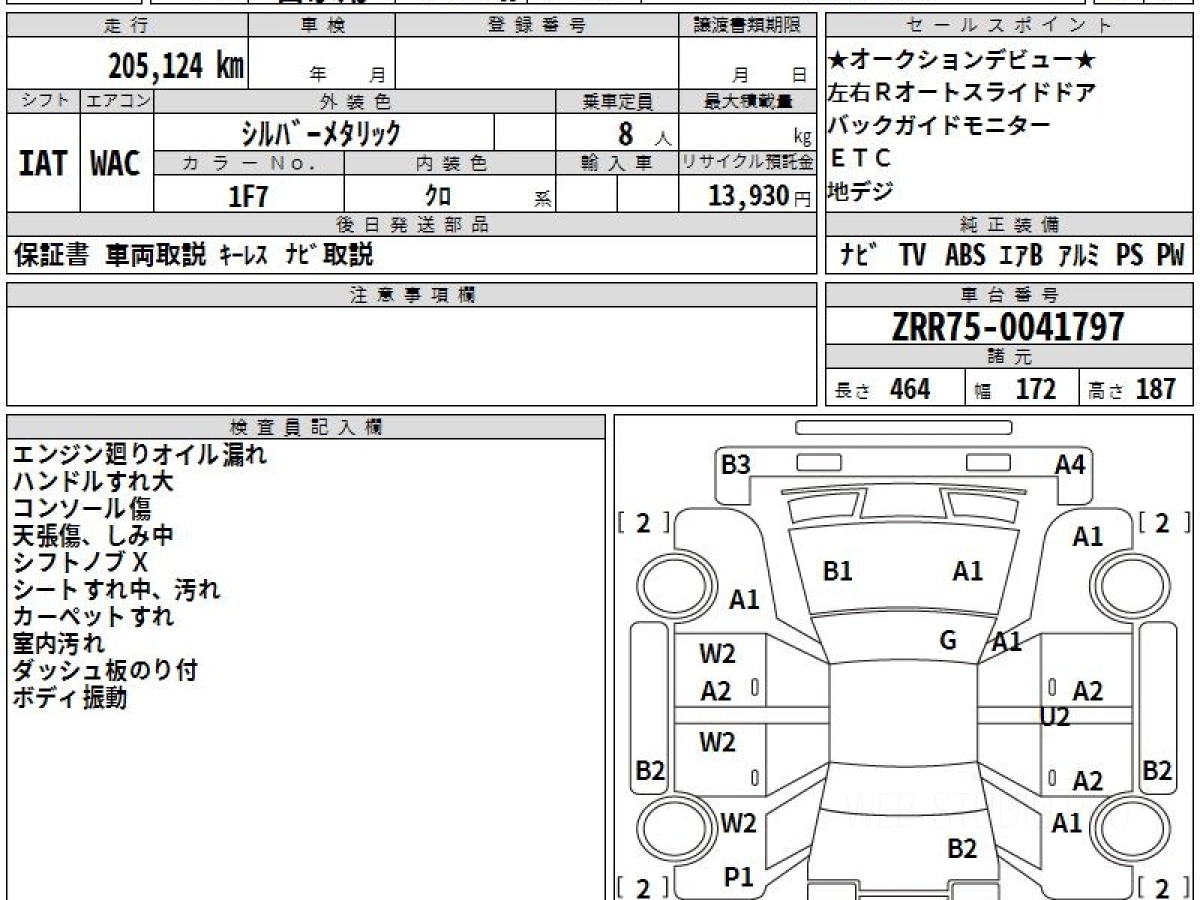Select the 1F7 color code
This screenshot has width=1200, height=900.
click(249, 196)
